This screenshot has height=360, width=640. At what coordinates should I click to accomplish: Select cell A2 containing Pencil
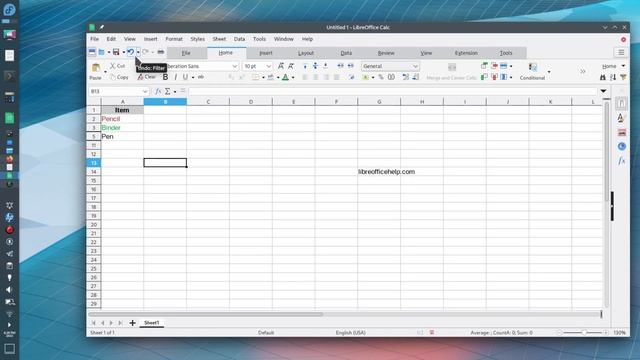tap(122, 119)
